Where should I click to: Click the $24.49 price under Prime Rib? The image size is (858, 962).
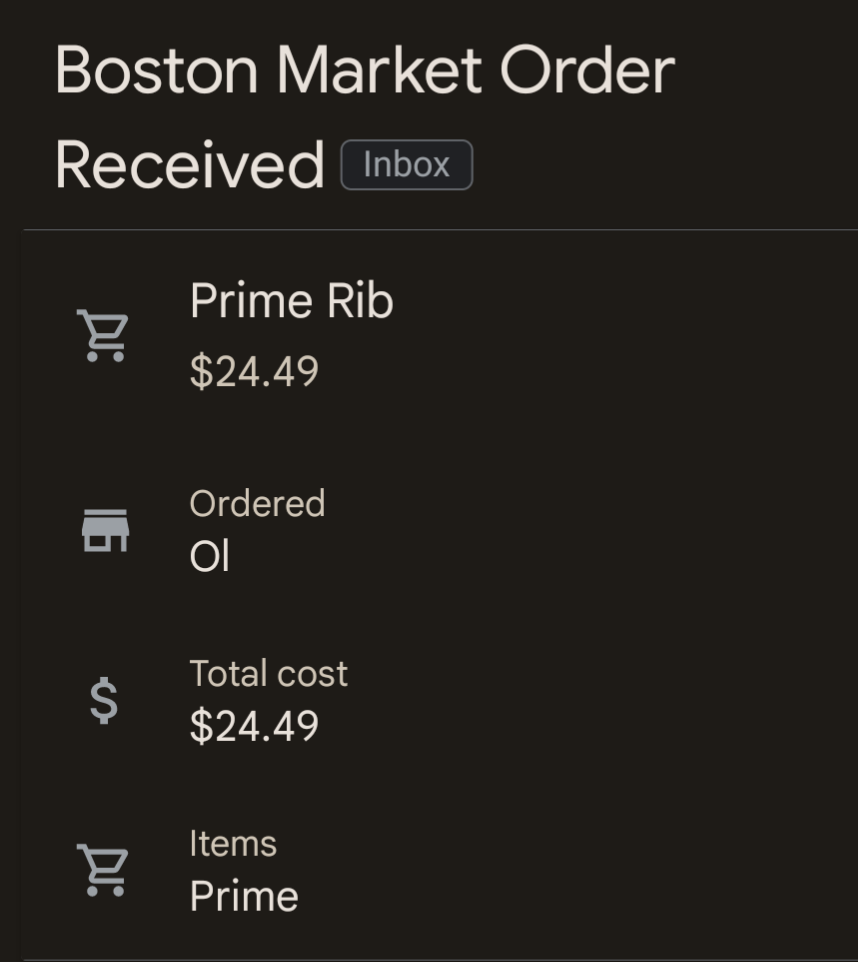(x=254, y=372)
